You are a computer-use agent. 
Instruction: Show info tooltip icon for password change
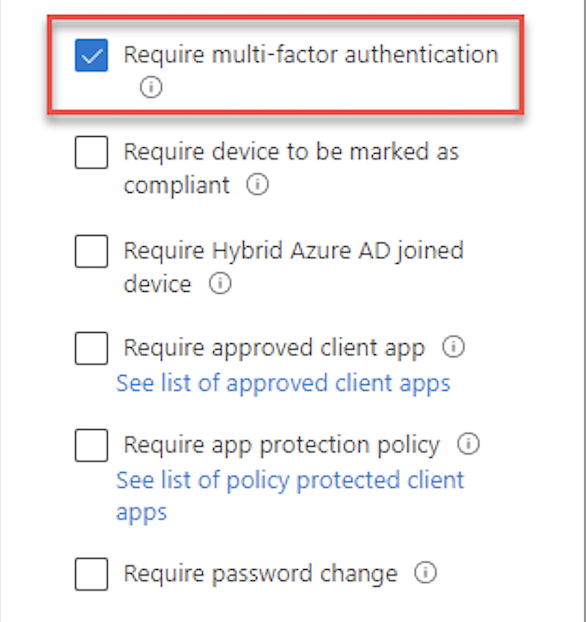click(426, 572)
